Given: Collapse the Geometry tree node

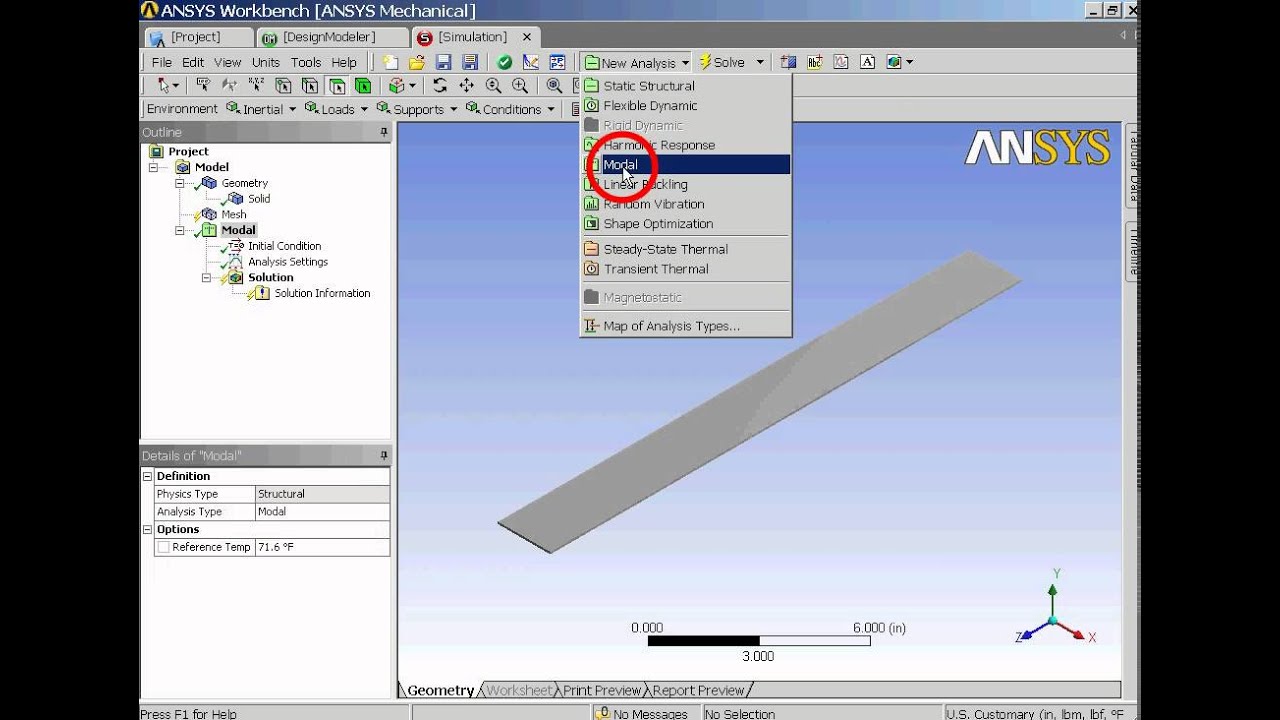Looking at the screenshot, I should click(x=180, y=183).
